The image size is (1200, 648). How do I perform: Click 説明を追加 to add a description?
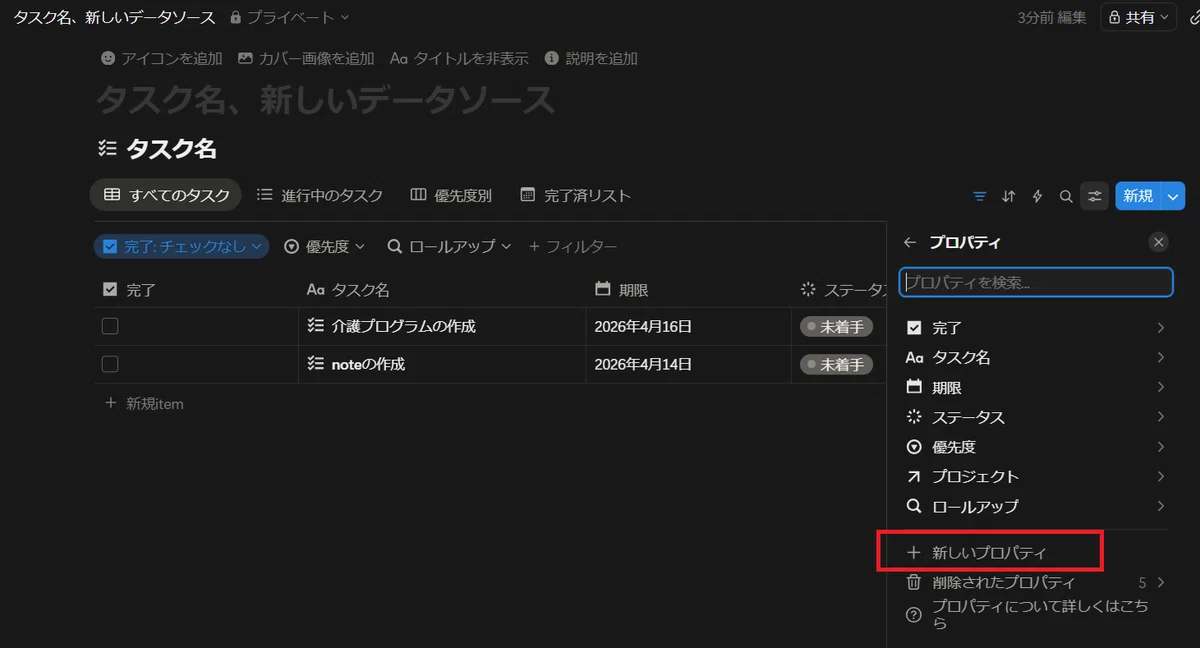pos(591,58)
